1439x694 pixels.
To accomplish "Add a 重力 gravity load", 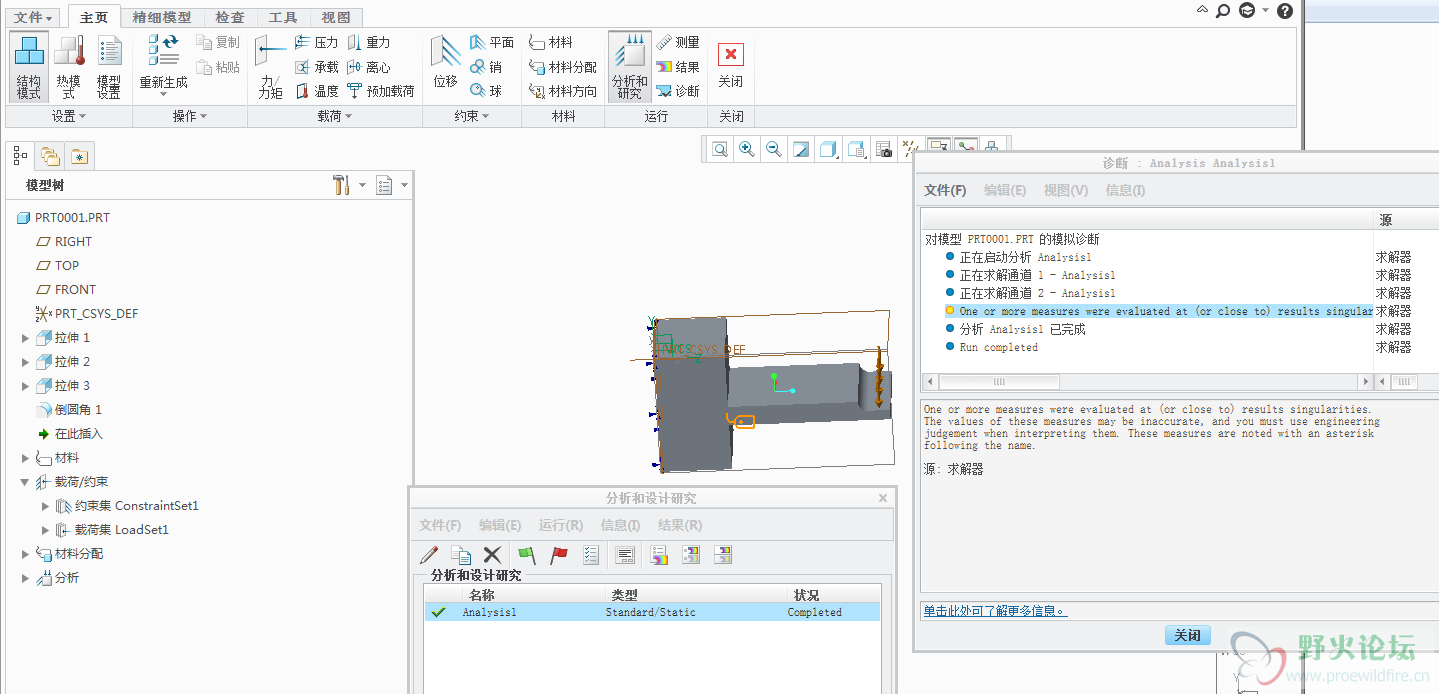I will click(369, 43).
